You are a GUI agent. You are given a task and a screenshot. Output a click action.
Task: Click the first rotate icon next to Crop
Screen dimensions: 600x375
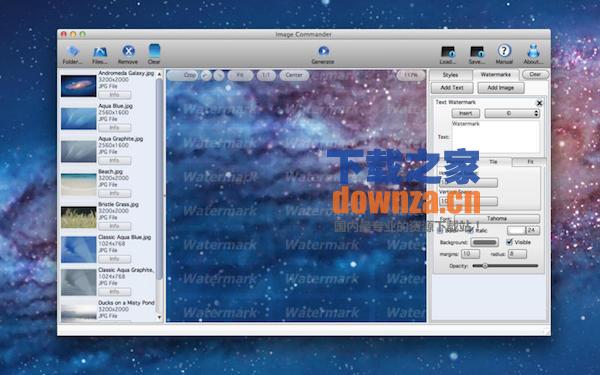206,75
